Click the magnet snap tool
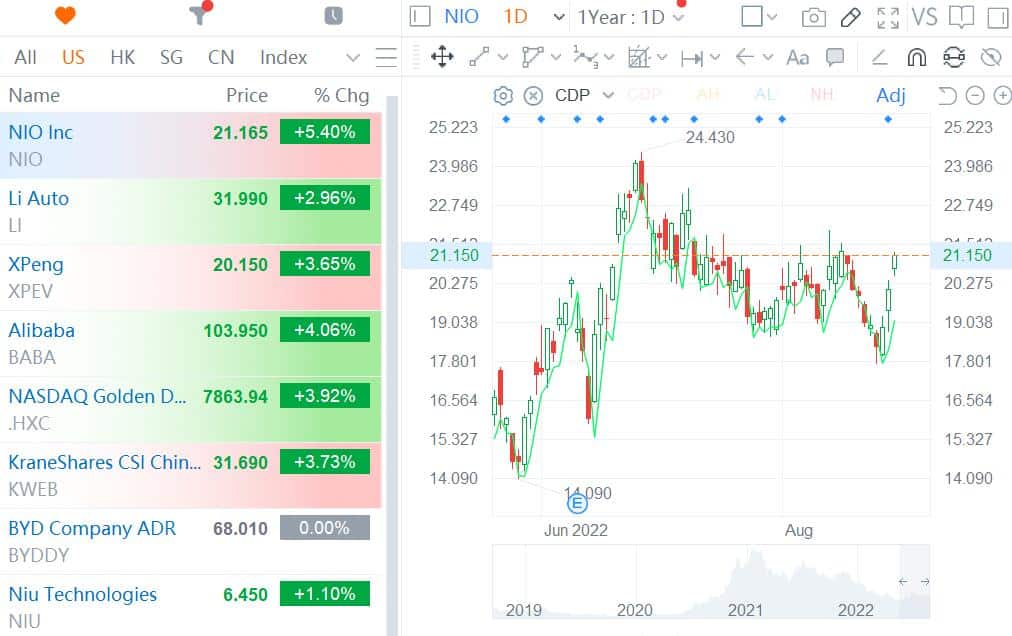 (x=917, y=57)
